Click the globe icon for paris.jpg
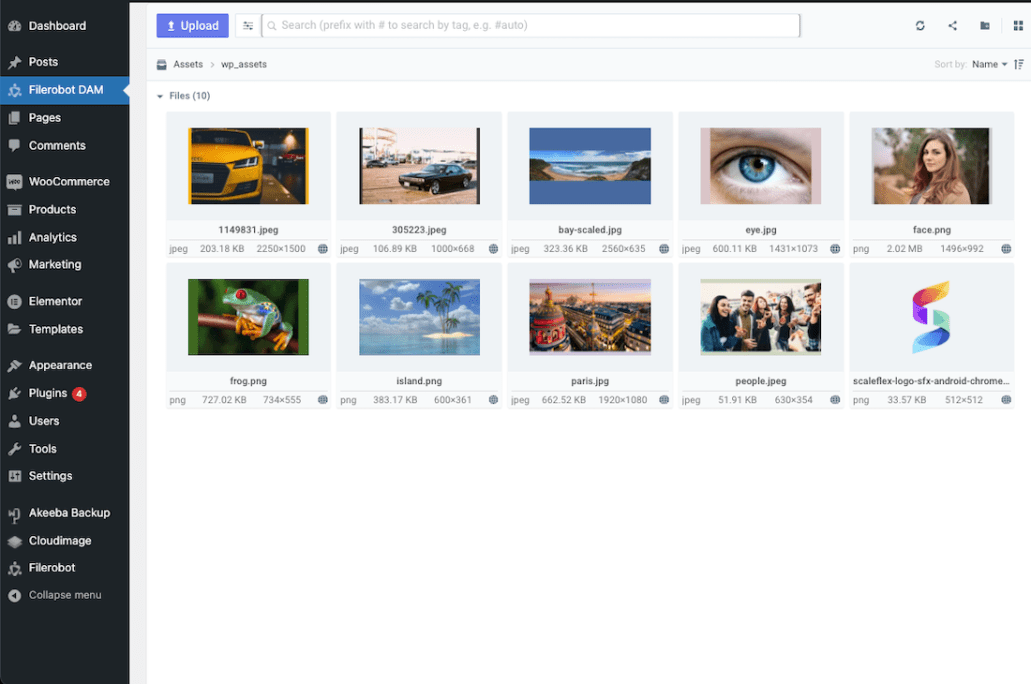The image size is (1031, 684). pos(664,400)
